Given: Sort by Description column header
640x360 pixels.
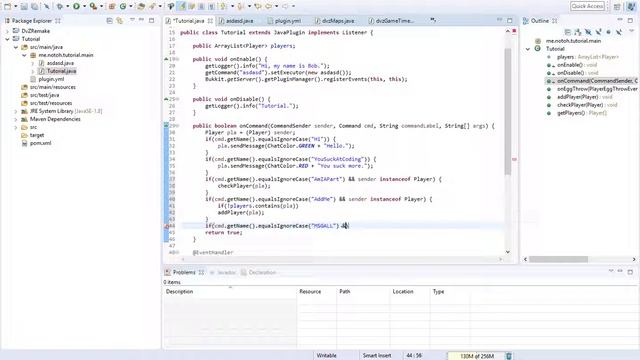Looking at the screenshot, I should (x=230, y=291).
